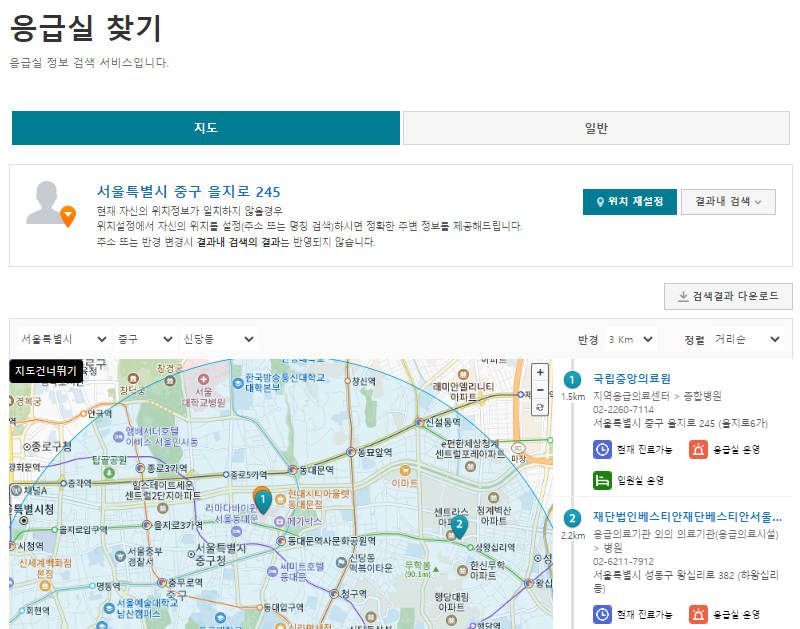Click 베스티안서울 현재 진료가능 clock icon

pyautogui.click(x=602, y=614)
